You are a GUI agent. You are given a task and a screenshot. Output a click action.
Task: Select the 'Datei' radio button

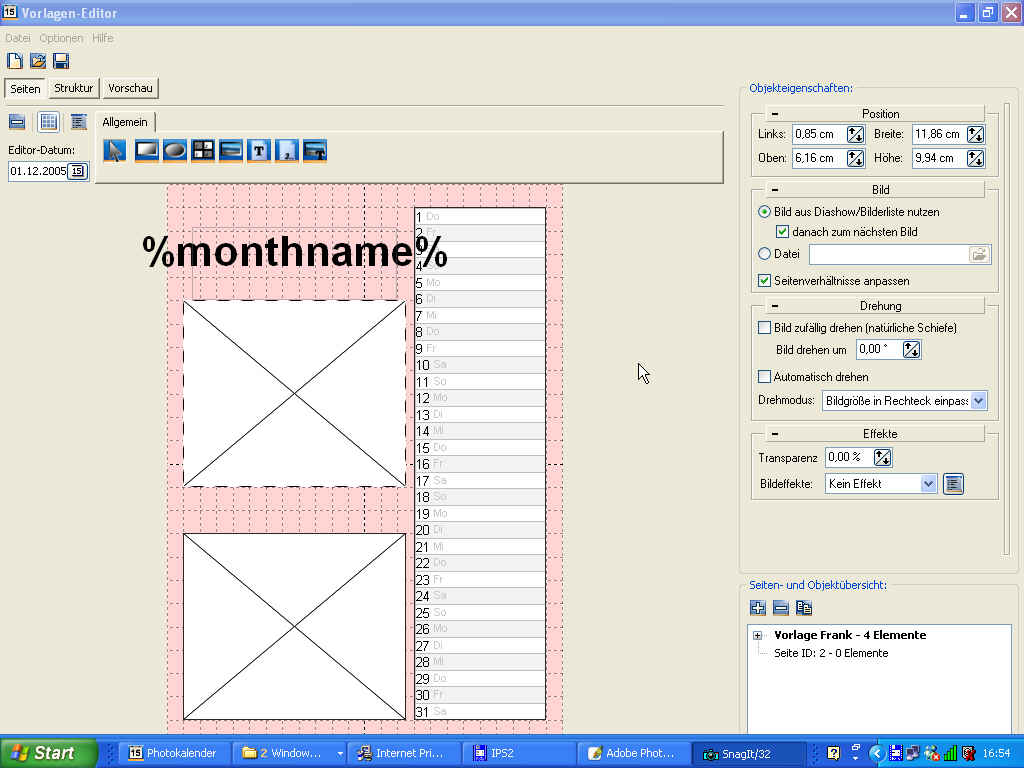[x=765, y=254]
